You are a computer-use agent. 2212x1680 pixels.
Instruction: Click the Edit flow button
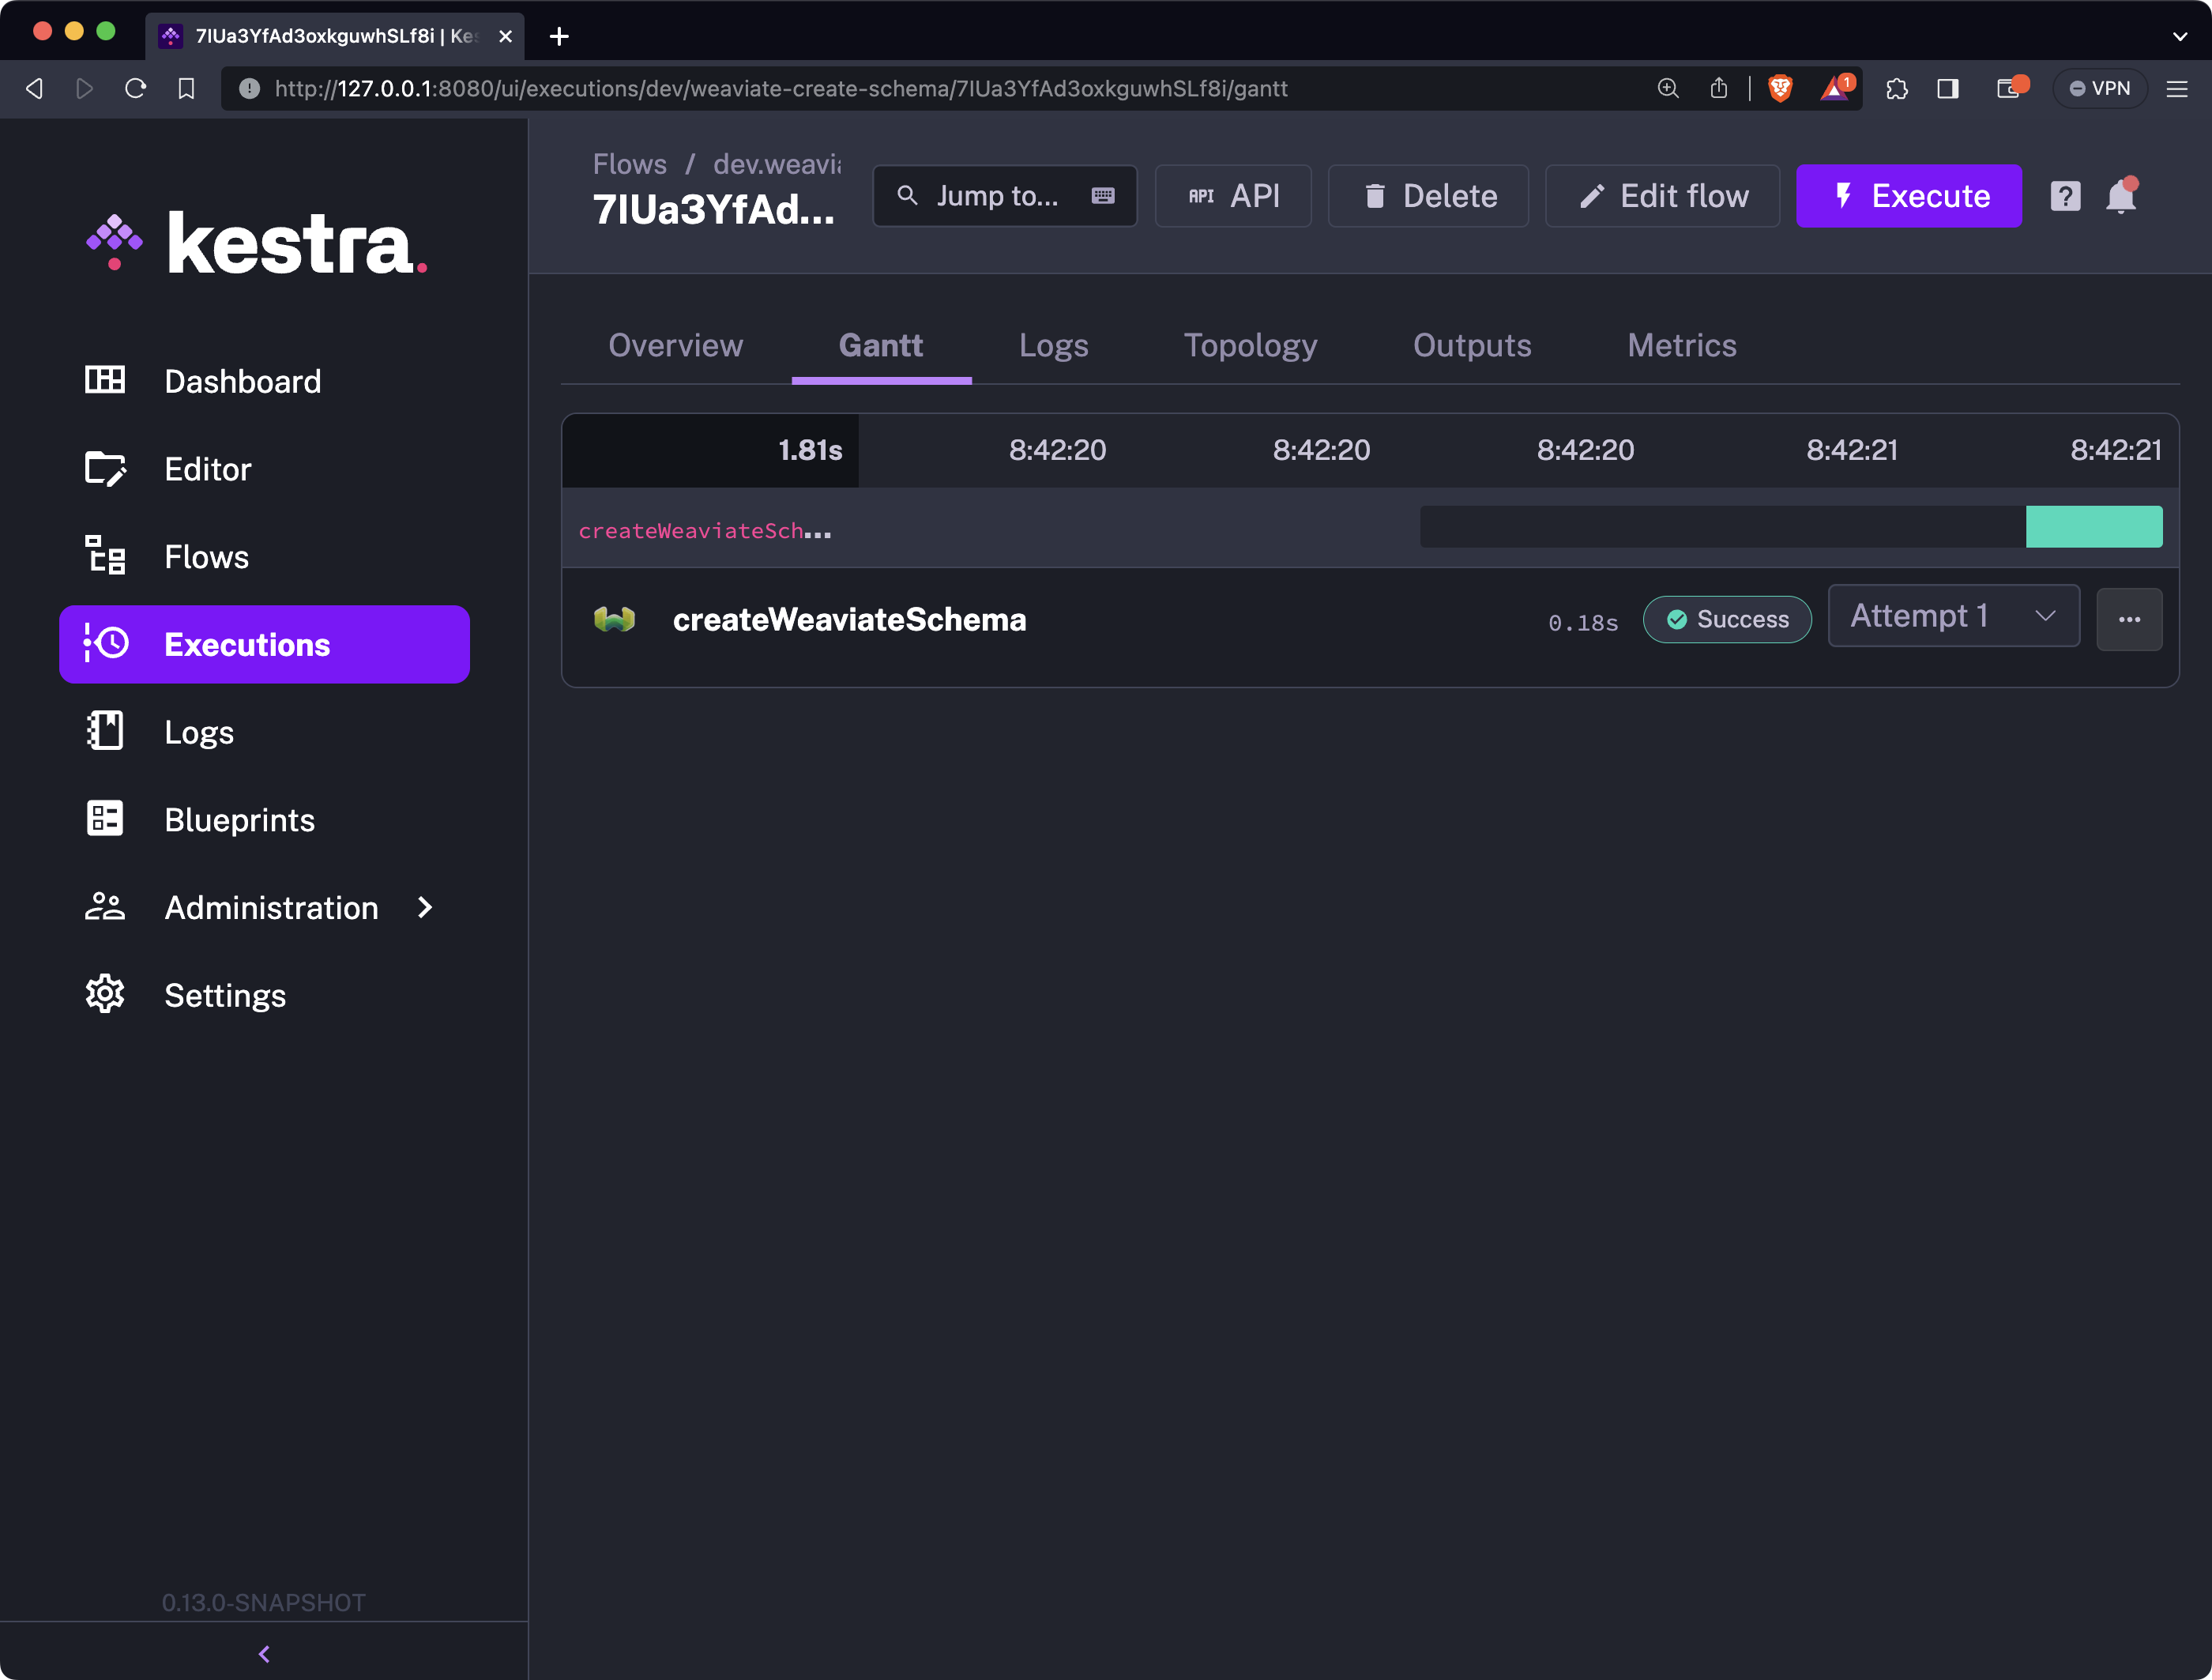pyautogui.click(x=1662, y=196)
